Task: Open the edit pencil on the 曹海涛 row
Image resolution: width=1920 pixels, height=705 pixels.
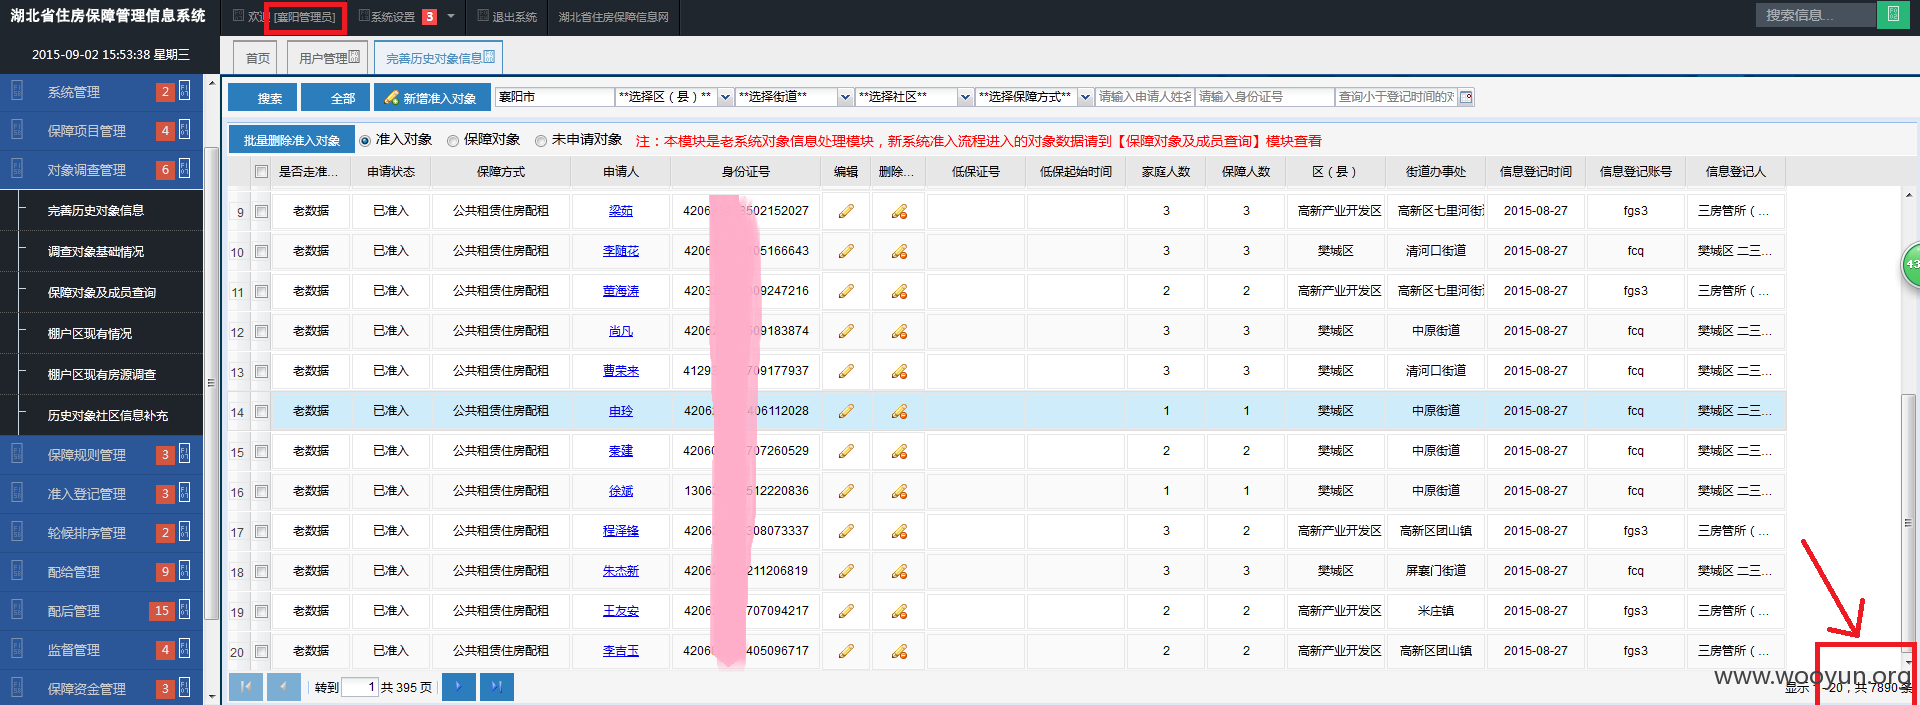Action: pyautogui.click(x=846, y=291)
